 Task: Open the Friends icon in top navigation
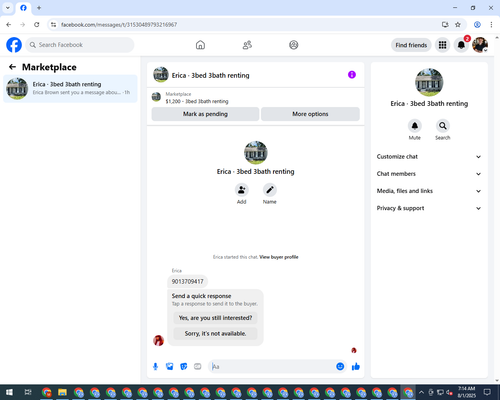coord(247,45)
